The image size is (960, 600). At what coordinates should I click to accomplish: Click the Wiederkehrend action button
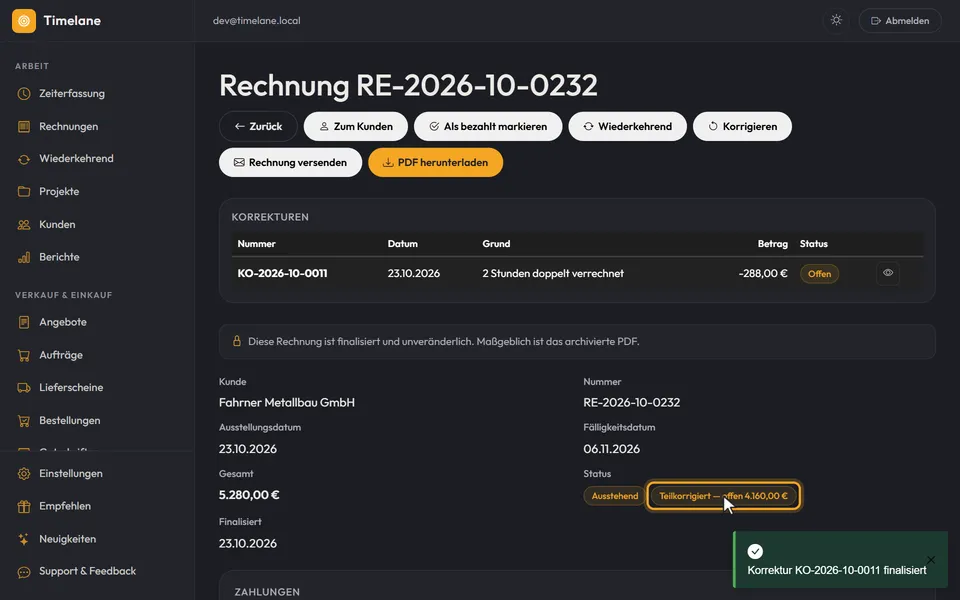pos(628,126)
